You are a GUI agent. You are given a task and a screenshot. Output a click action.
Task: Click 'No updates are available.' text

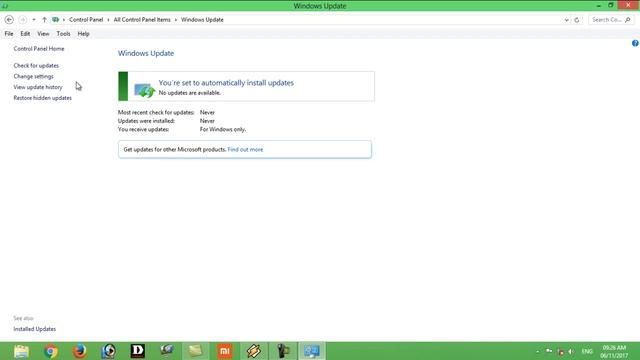click(189, 93)
